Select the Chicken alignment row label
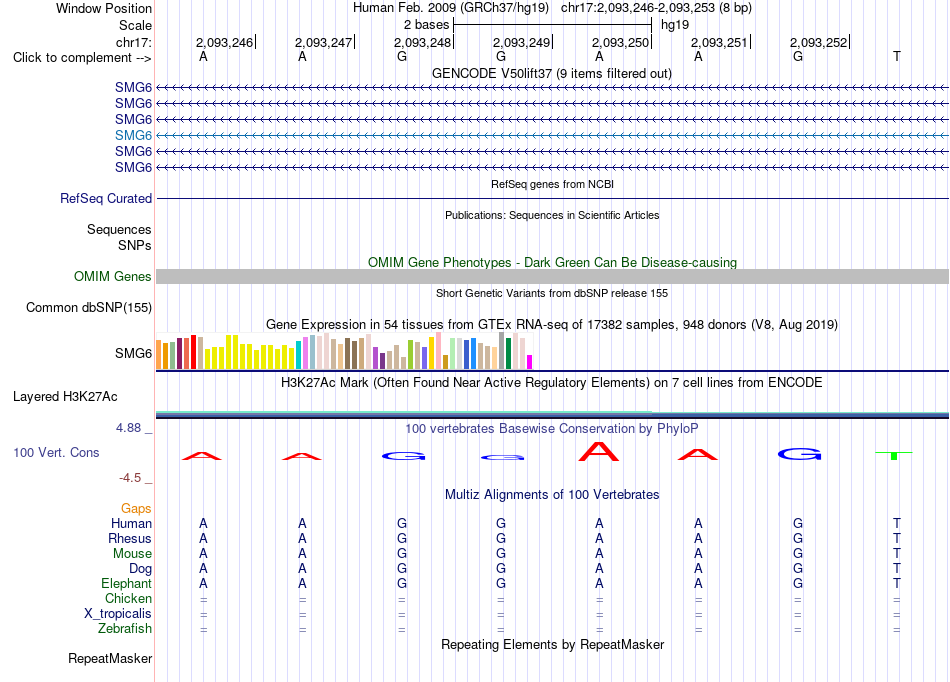The height and width of the screenshot is (682, 950). tap(128, 598)
